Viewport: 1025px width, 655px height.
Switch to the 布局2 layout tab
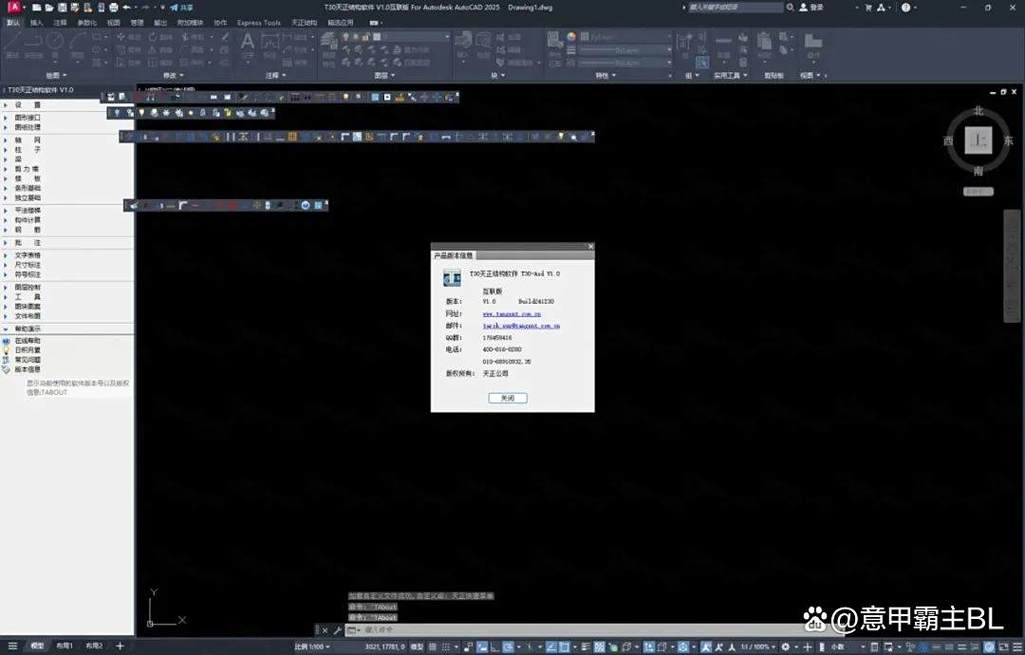tap(94, 646)
